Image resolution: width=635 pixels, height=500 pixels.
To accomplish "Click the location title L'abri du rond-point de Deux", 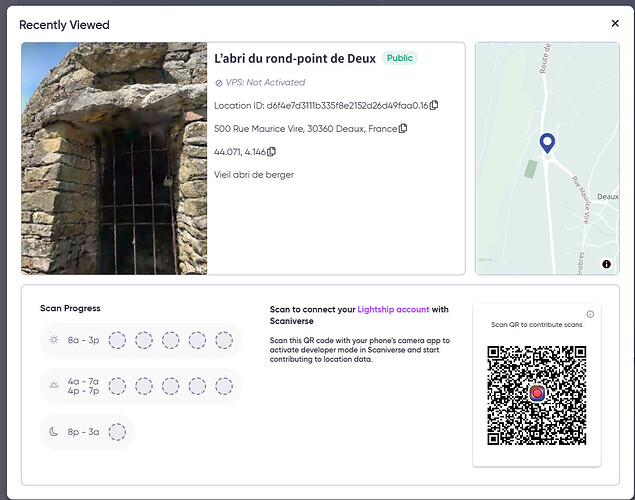I will [295, 59].
